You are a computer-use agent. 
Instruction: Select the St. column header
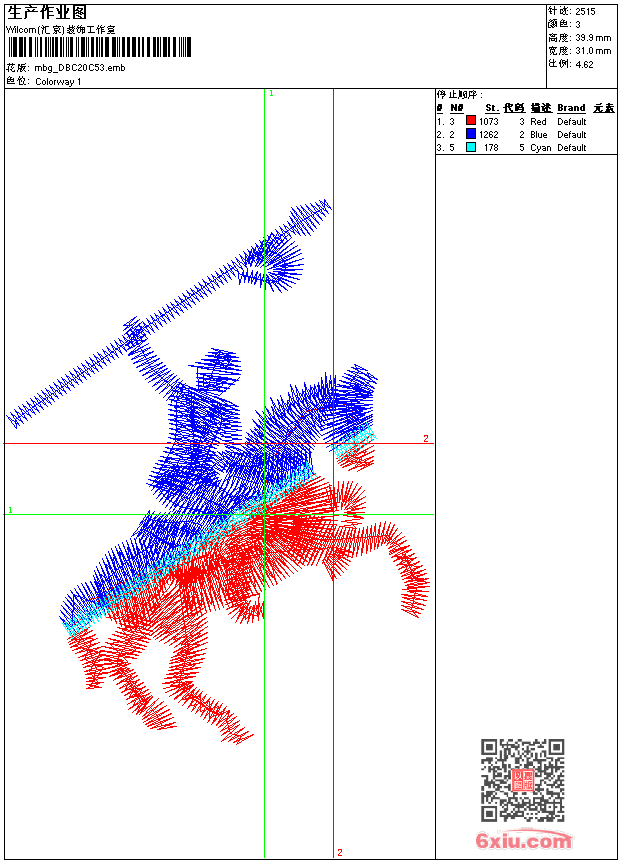492,108
